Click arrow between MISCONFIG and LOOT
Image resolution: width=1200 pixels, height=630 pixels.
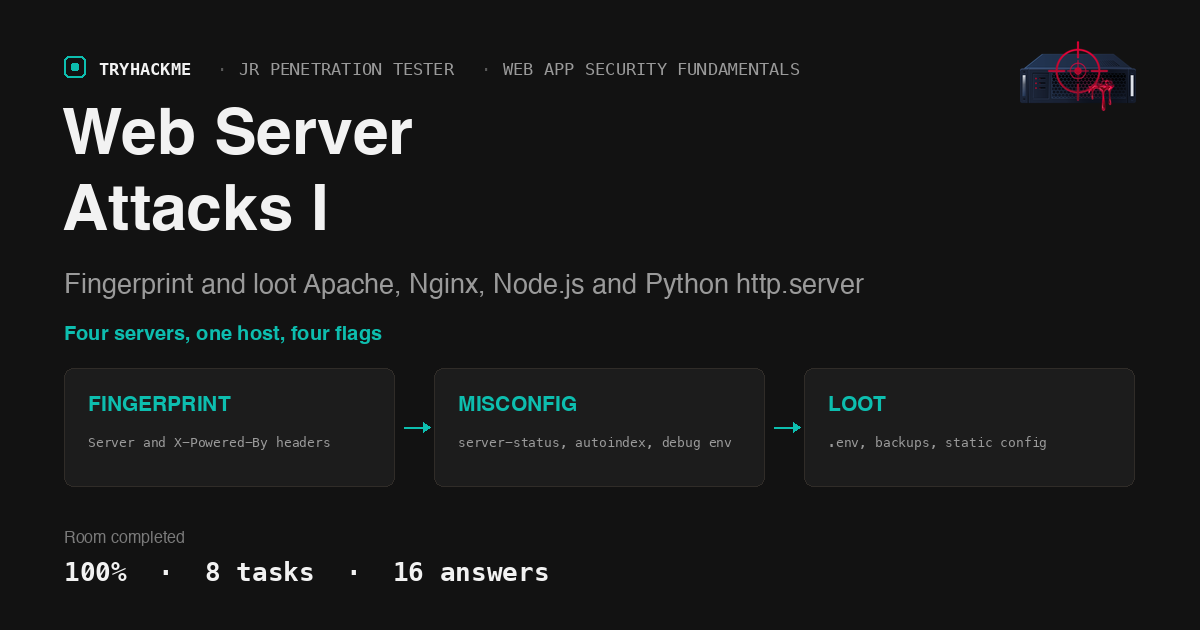(787, 428)
